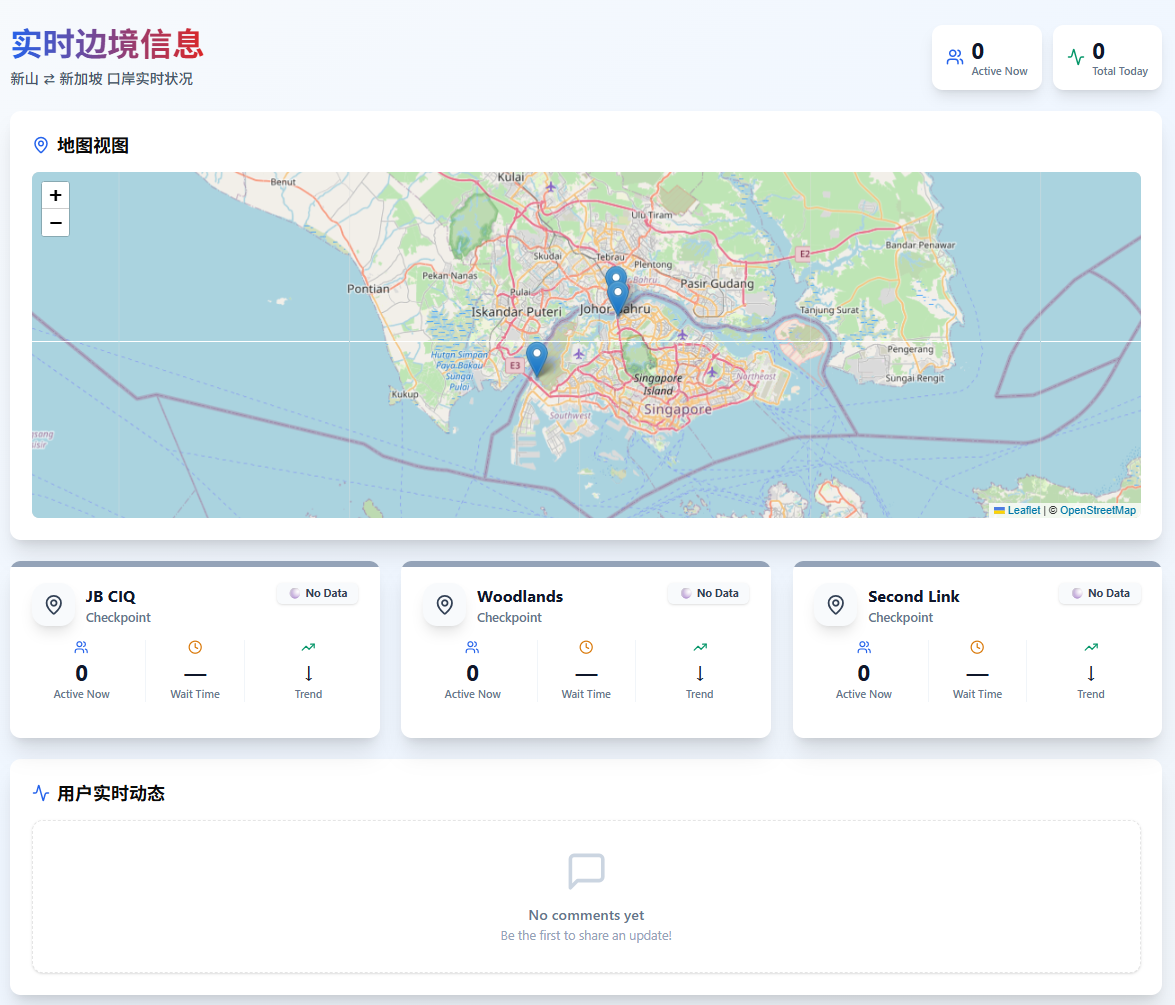This screenshot has height=1005, width=1175.
Task: Click the Woodlands No Data badge
Action: pyautogui.click(x=709, y=594)
